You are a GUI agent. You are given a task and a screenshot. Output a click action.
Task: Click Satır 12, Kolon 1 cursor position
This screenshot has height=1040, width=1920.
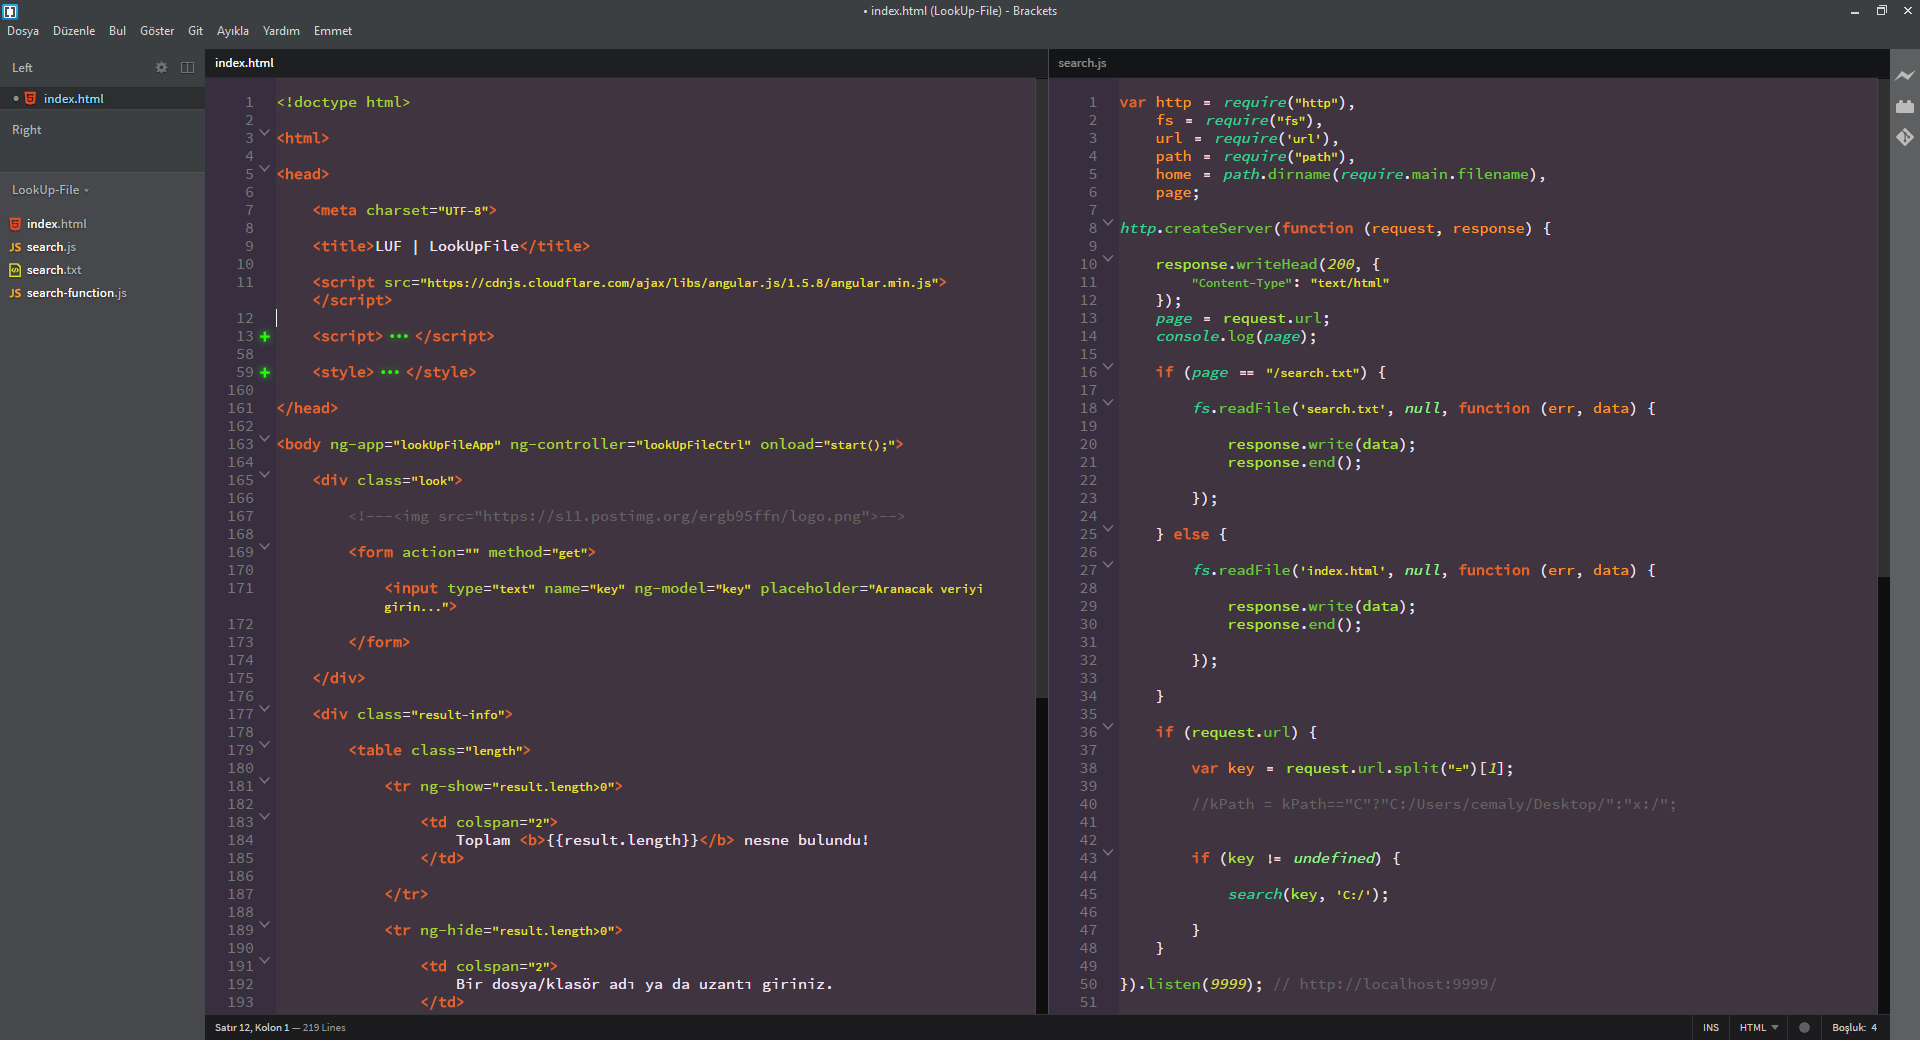252,1027
